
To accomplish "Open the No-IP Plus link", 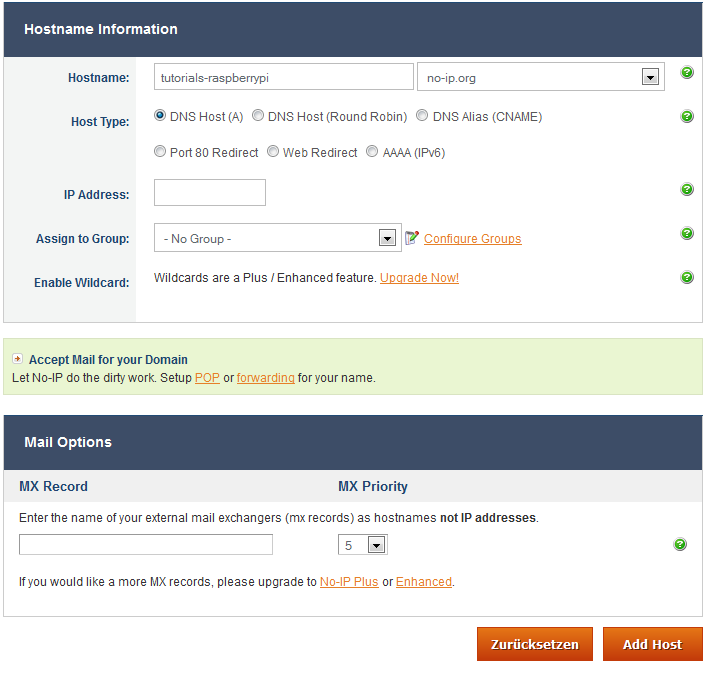I will pos(349,581).
